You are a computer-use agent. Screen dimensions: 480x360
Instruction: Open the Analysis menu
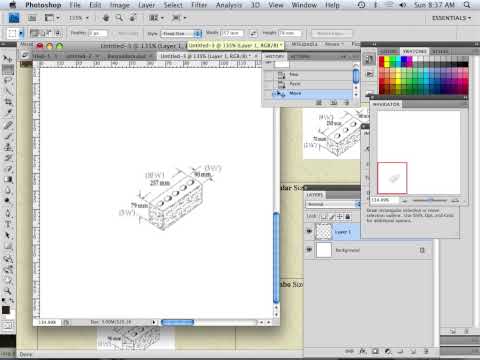tap(229, 5)
